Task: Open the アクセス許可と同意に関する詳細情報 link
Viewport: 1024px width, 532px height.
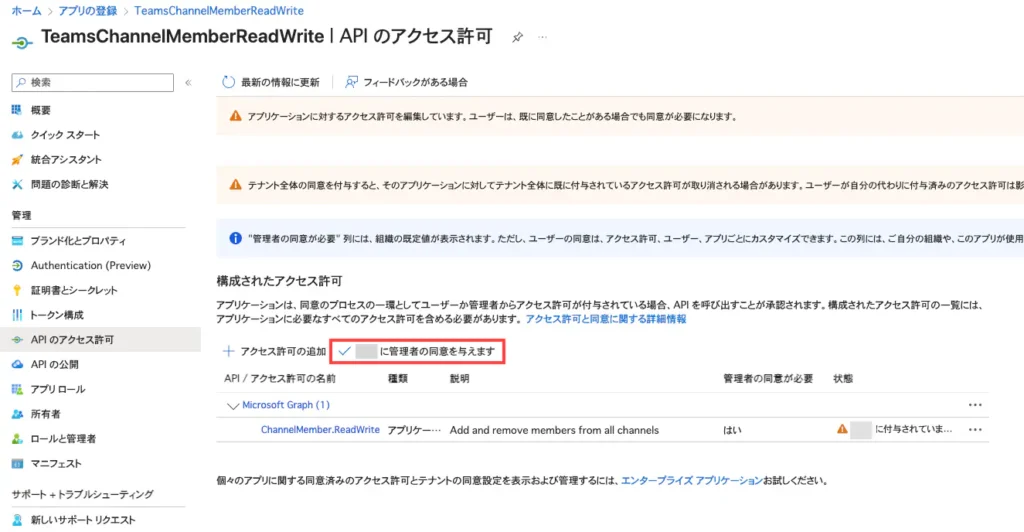Action: tap(605, 319)
